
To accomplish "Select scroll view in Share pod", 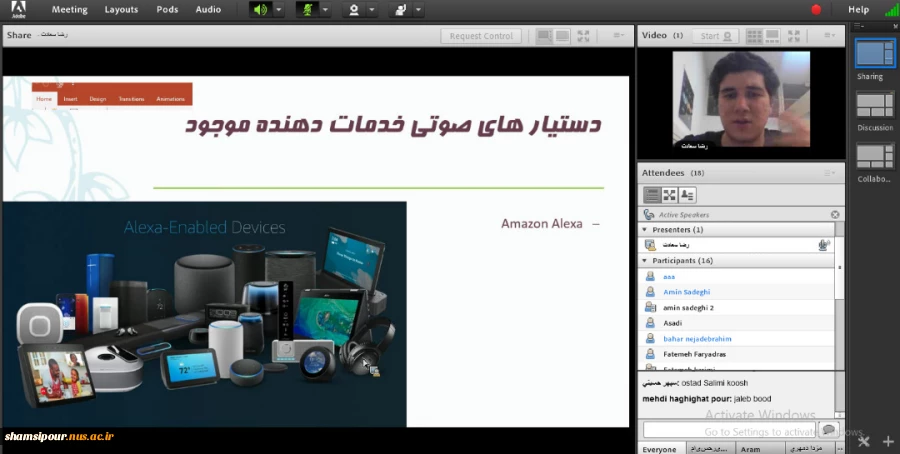I will 562,36.
